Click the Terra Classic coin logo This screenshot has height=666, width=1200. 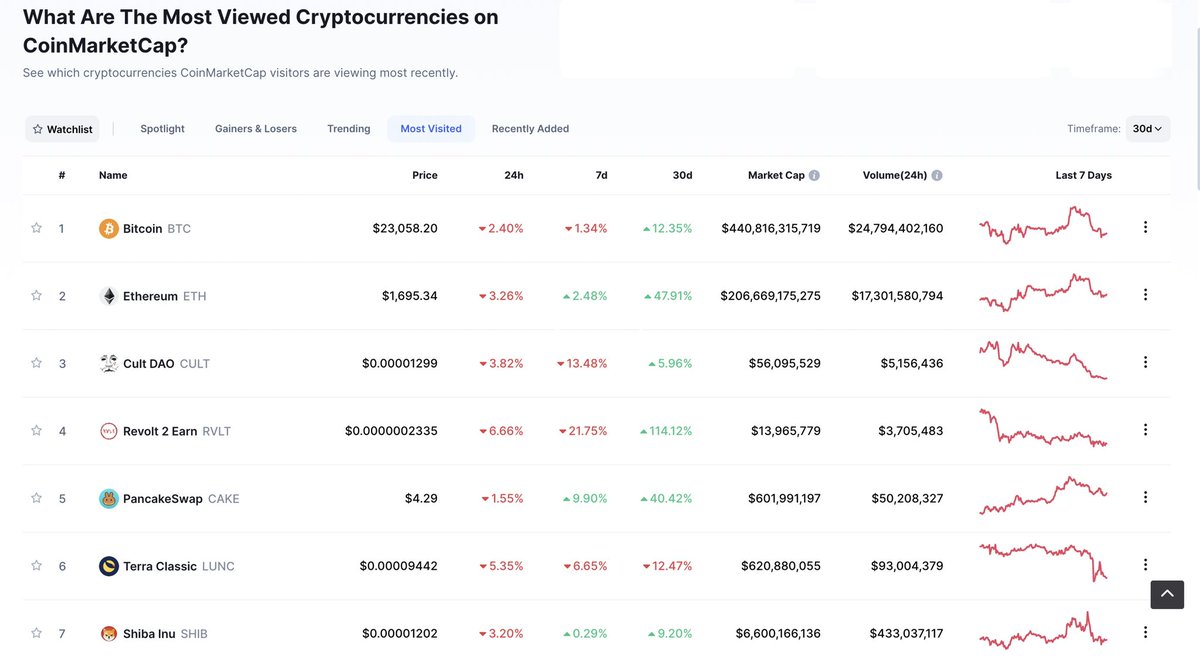click(109, 566)
